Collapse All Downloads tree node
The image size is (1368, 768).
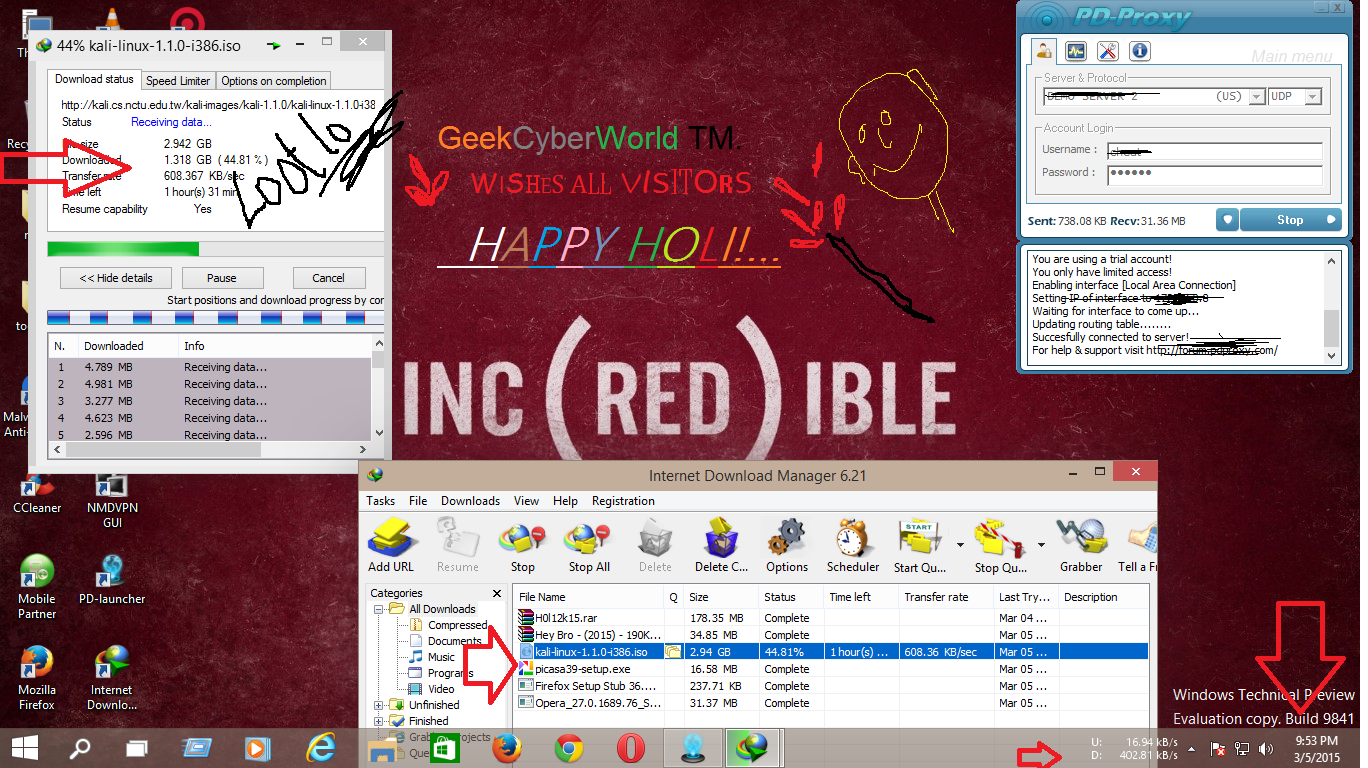tap(379, 609)
